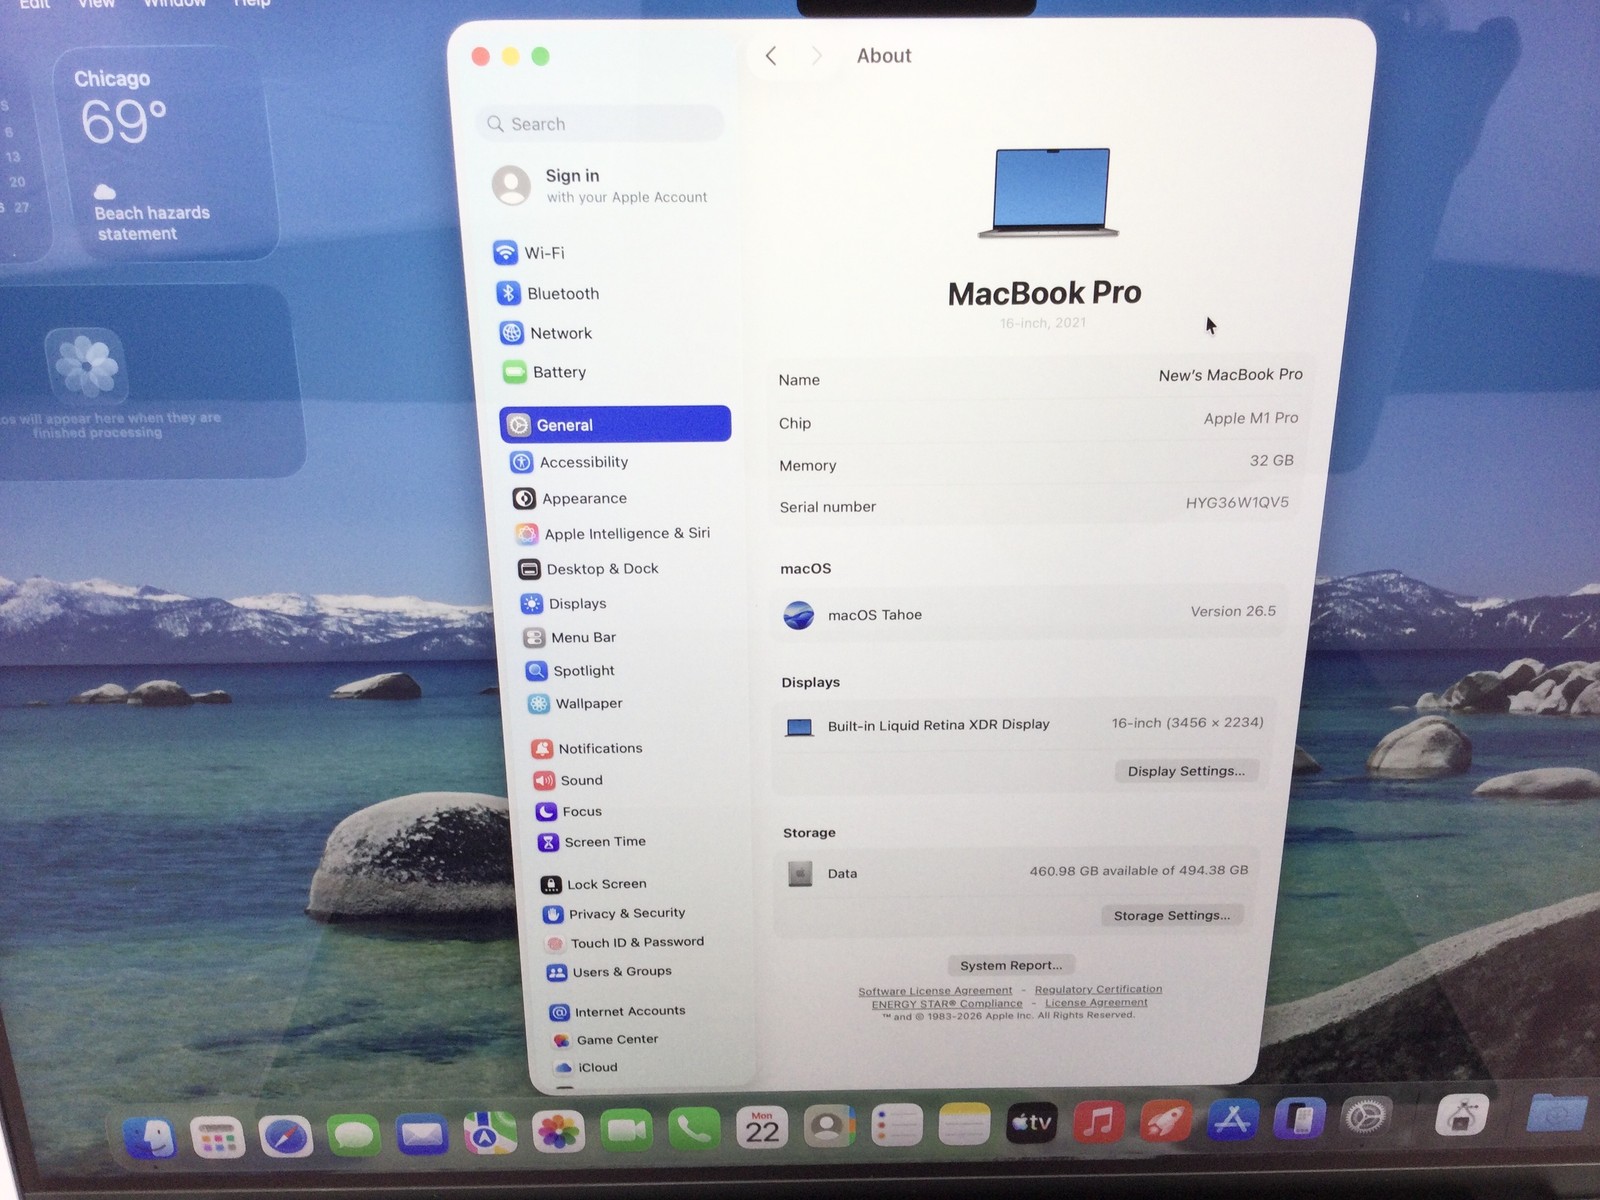Open Menu Bar settings

point(570,637)
